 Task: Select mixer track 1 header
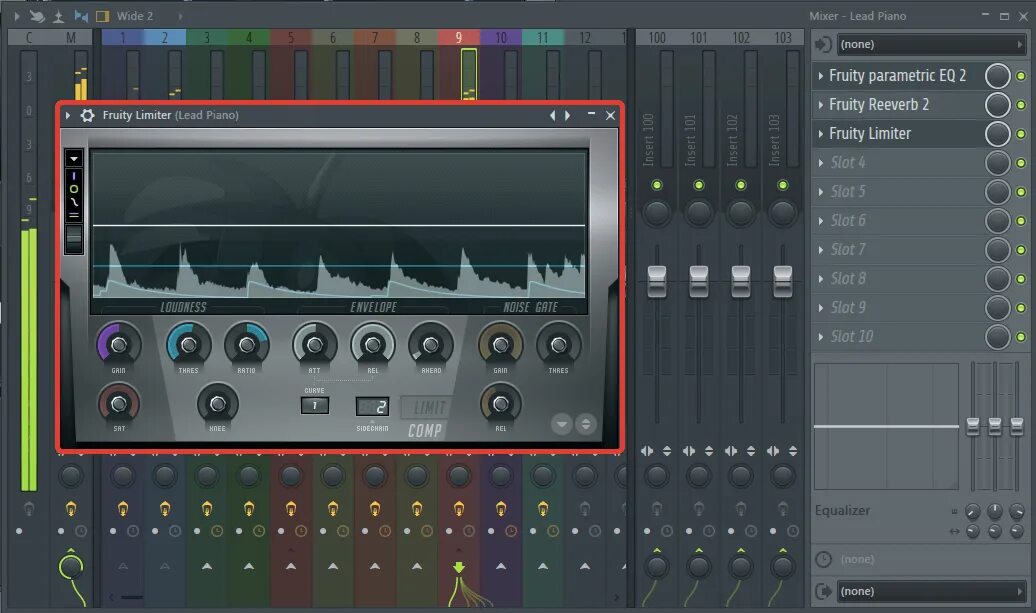[x=122, y=38]
